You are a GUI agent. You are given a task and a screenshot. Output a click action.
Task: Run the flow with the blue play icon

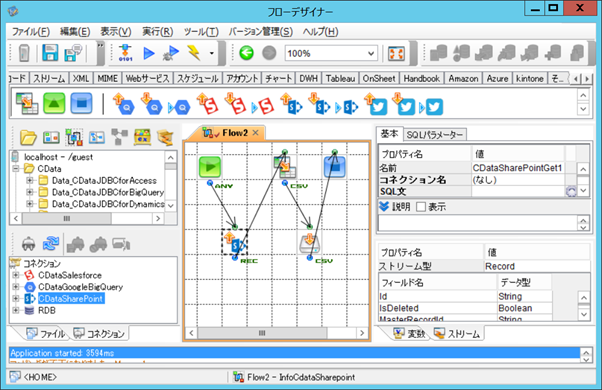(149, 53)
